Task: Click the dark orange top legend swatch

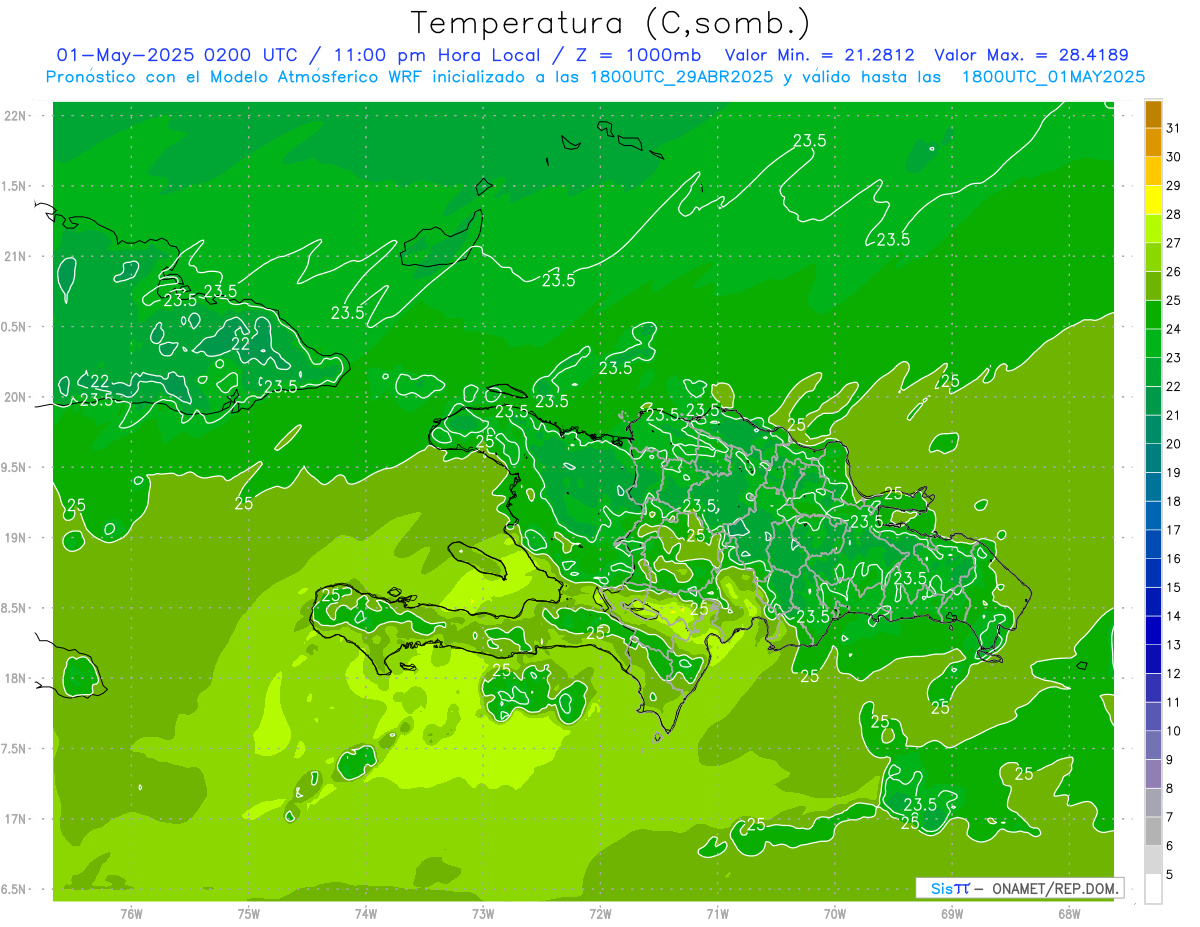Action: pos(1153,114)
